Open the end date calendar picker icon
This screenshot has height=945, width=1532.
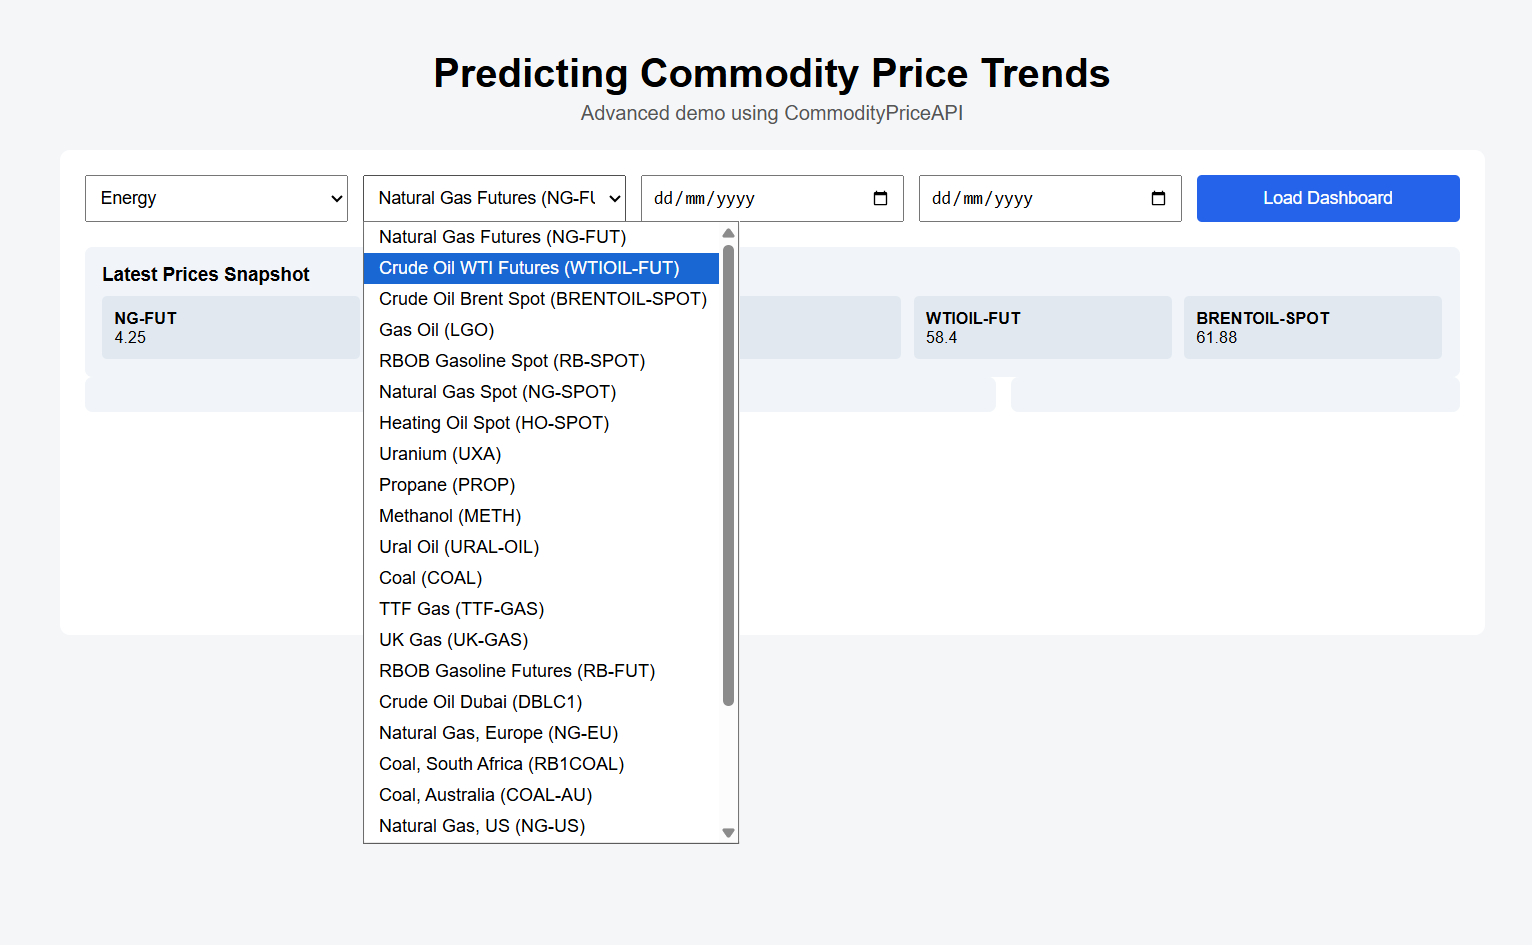(1158, 198)
